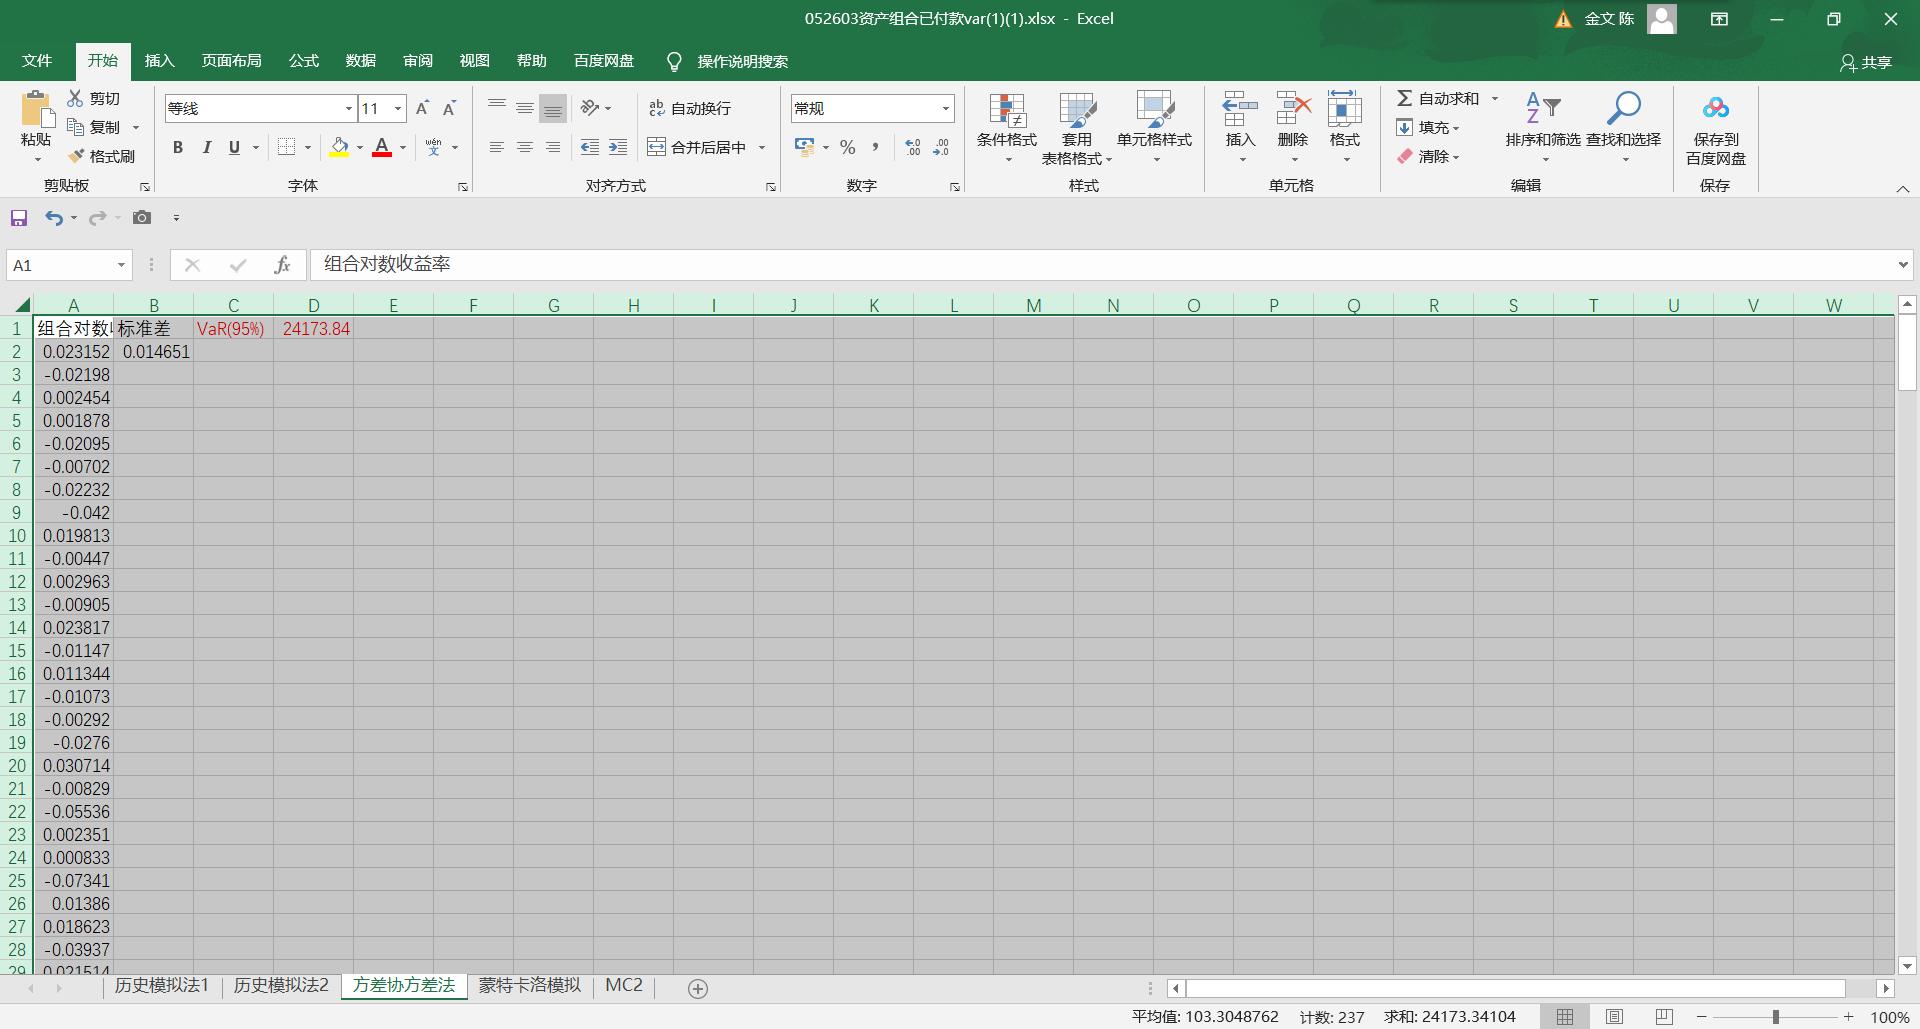Viewport: 1920px width, 1029px height.
Task: Open the fill color dropdown arrow
Action: 360,147
